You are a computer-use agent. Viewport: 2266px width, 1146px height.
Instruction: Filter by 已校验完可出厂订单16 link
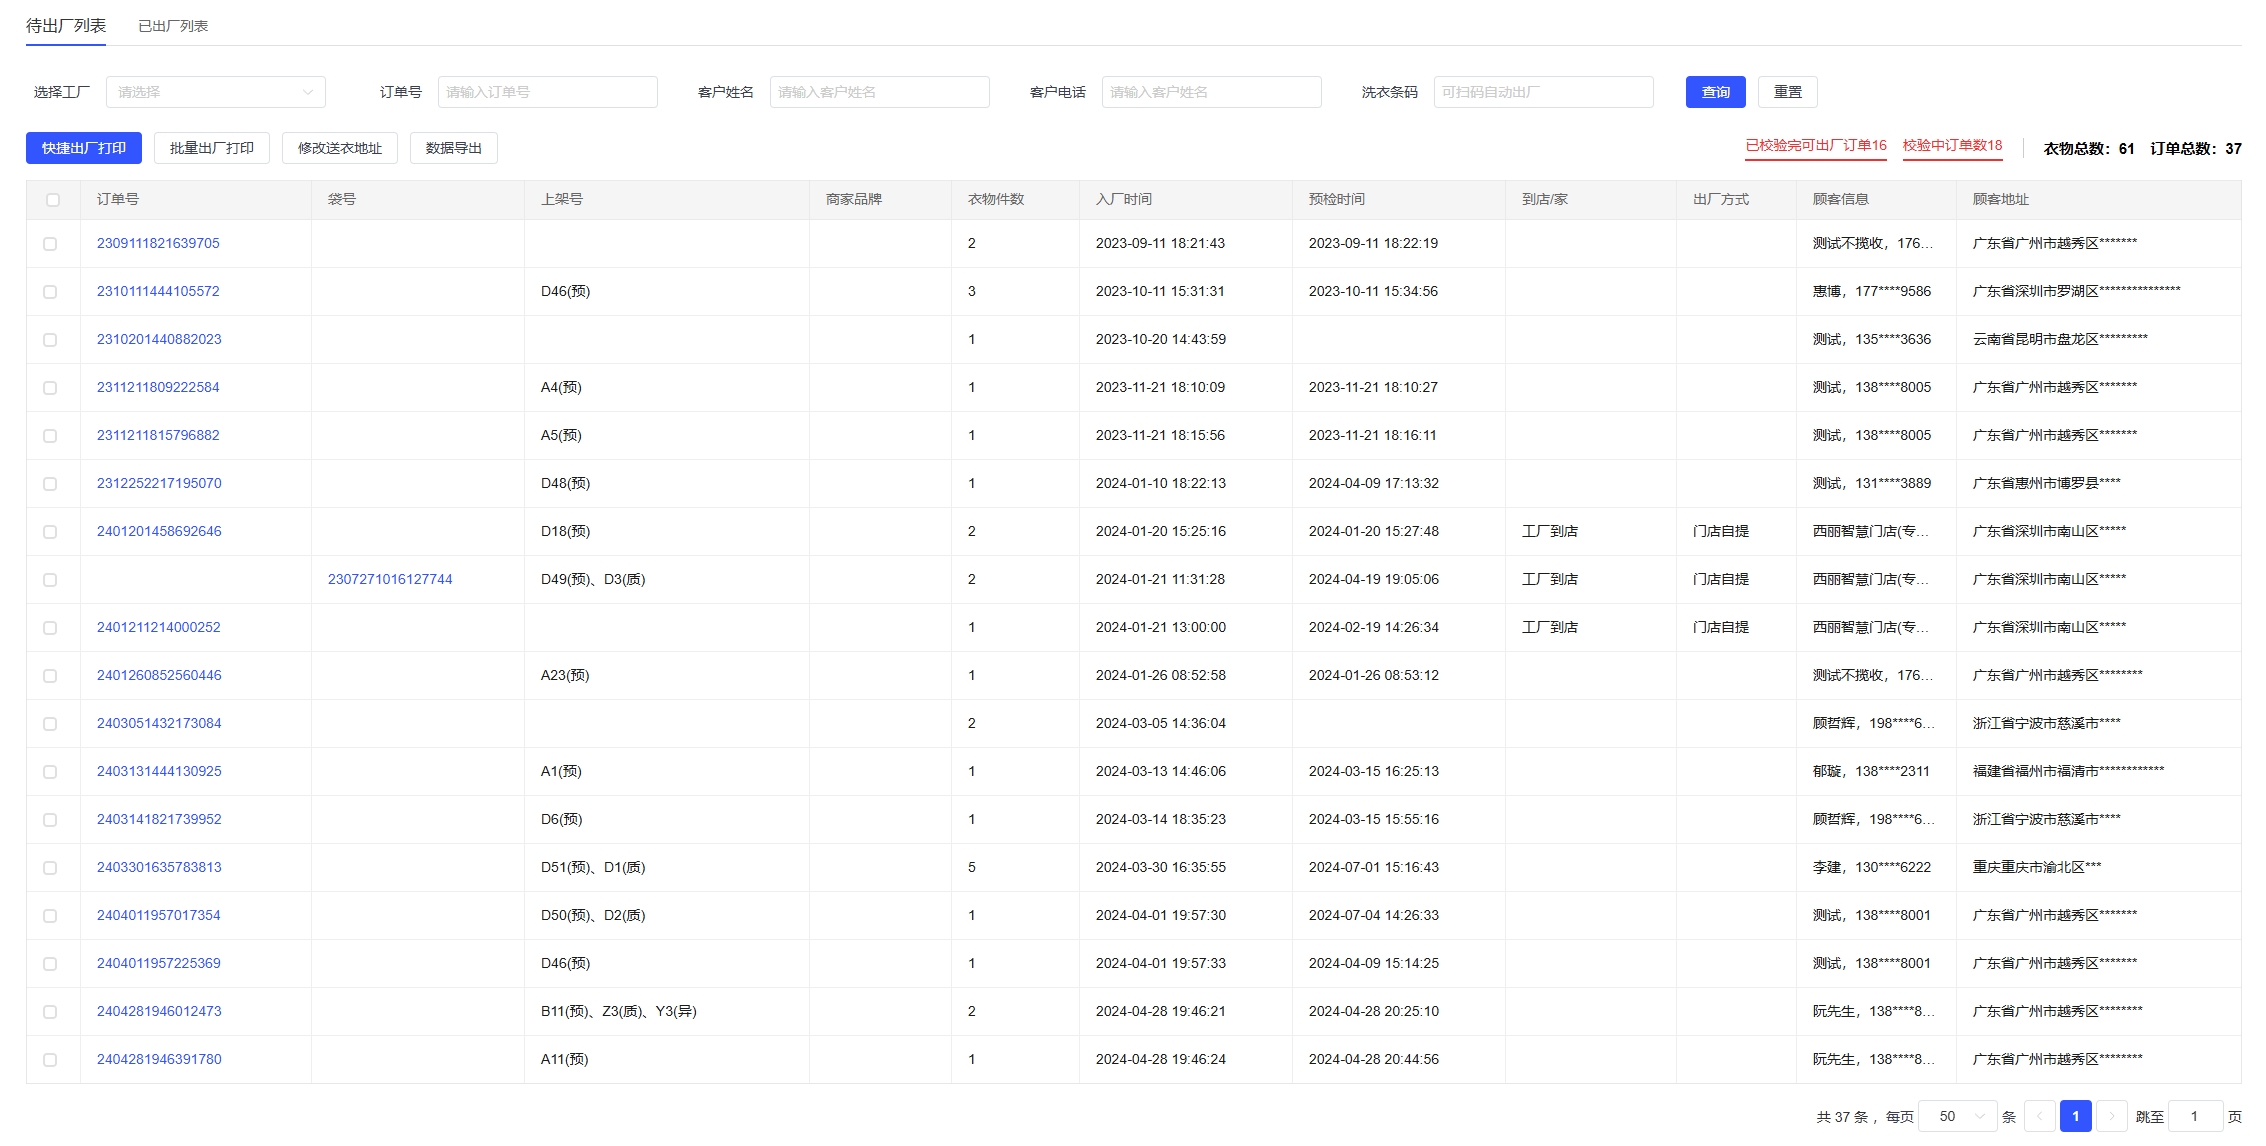1816,146
